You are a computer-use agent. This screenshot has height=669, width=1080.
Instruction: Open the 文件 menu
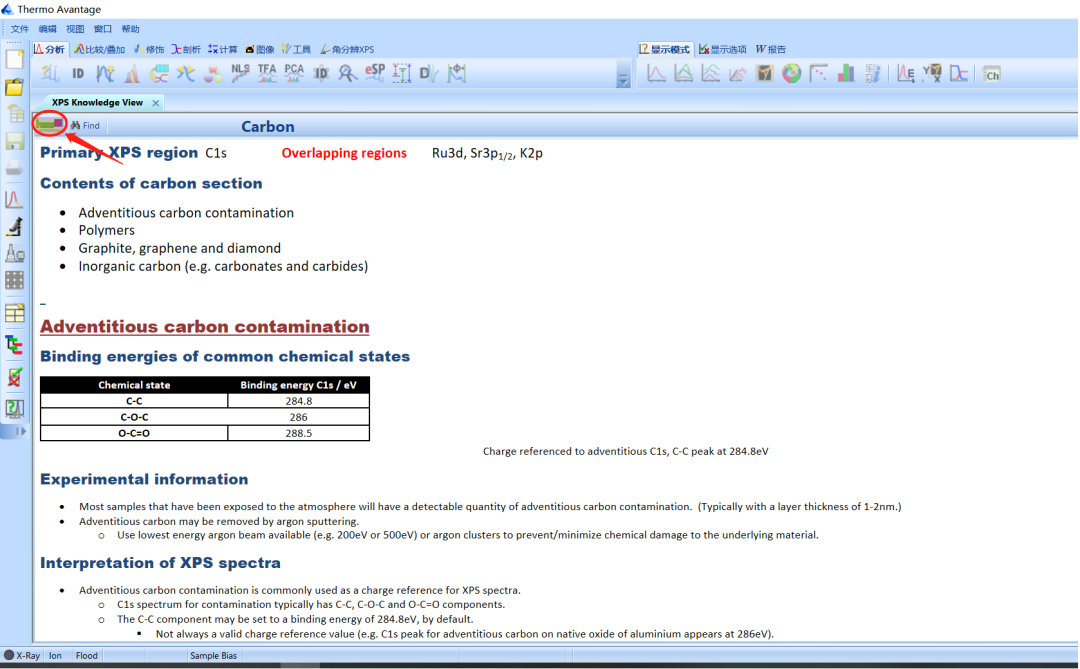click(x=20, y=29)
